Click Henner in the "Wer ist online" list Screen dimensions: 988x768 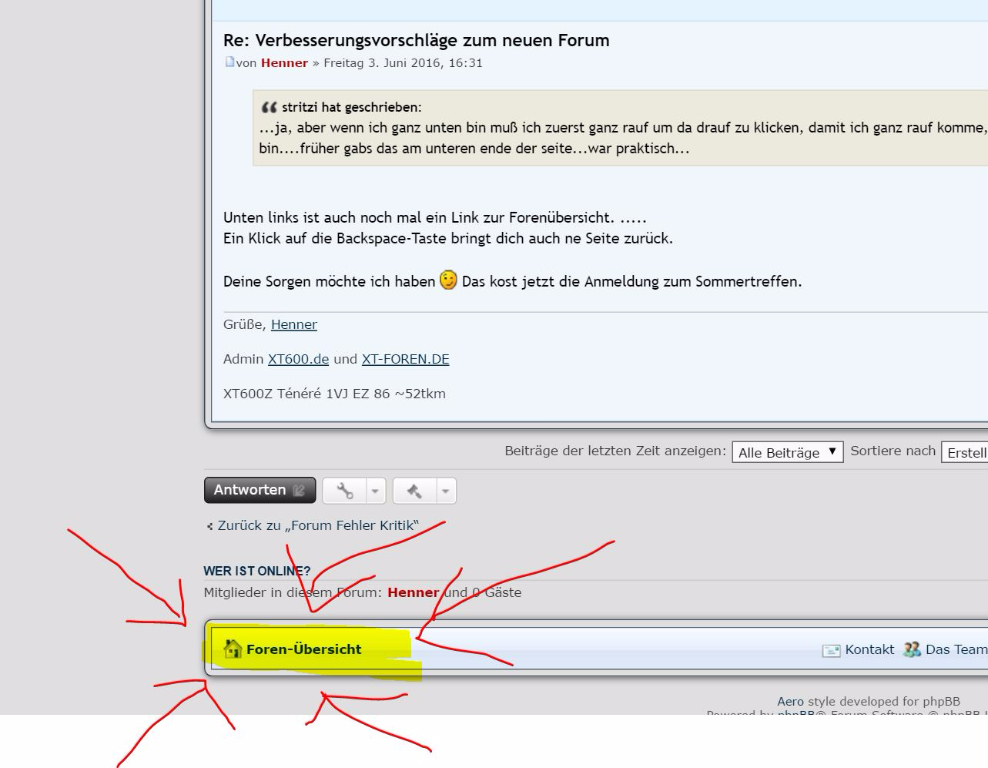[x=413, y=593]
